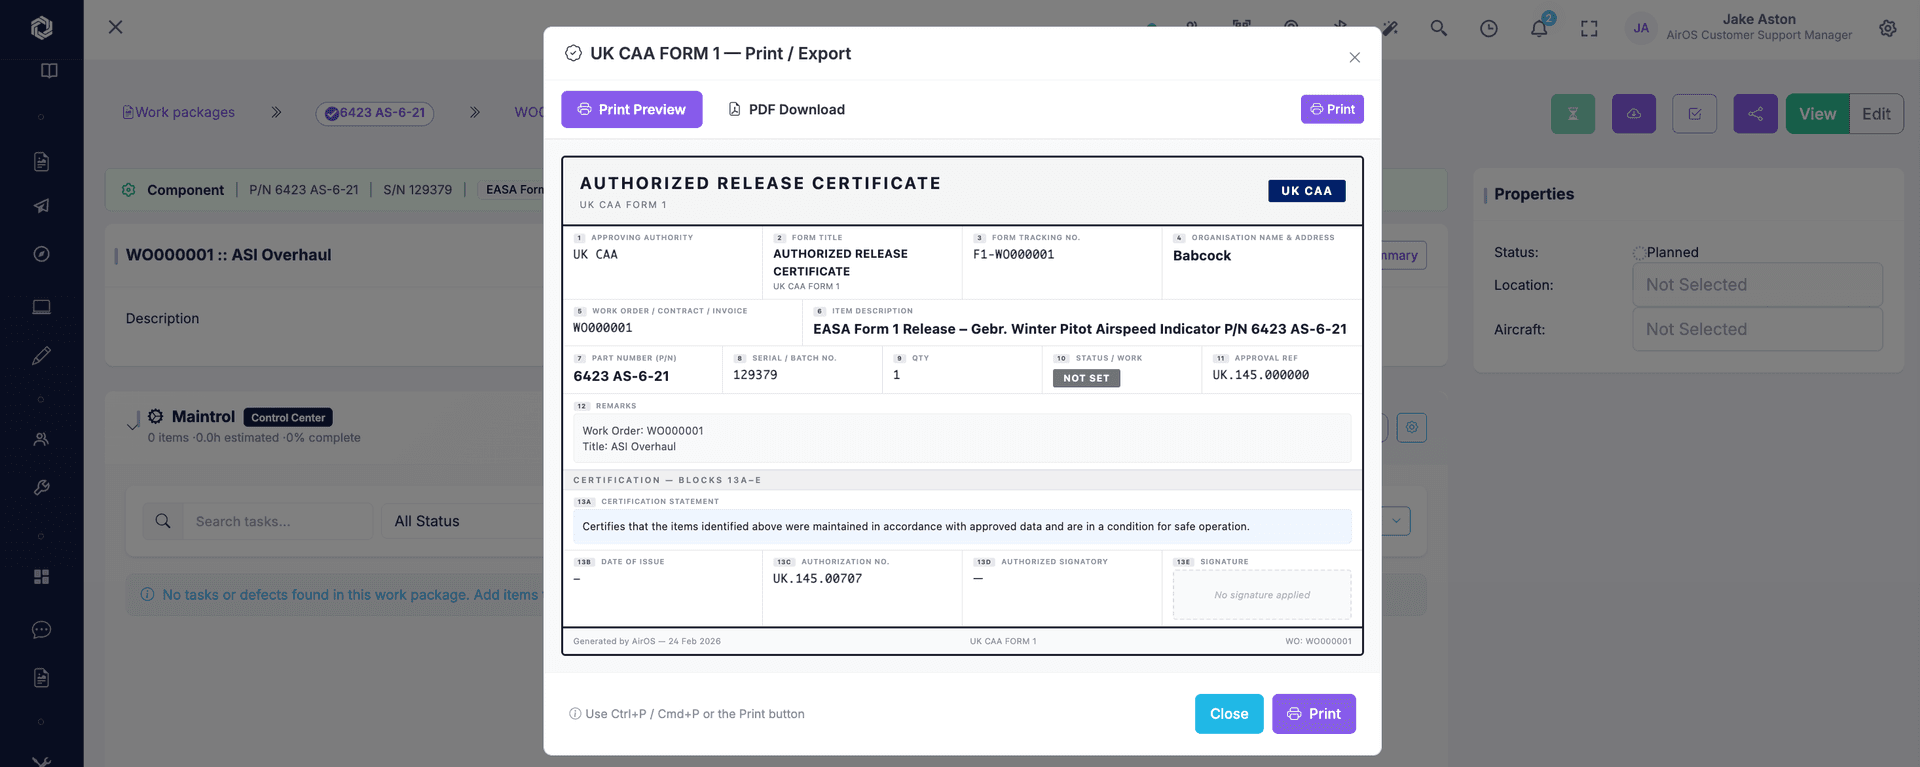Open the Aircraft Not Selected dropdown

point(1757,329)
